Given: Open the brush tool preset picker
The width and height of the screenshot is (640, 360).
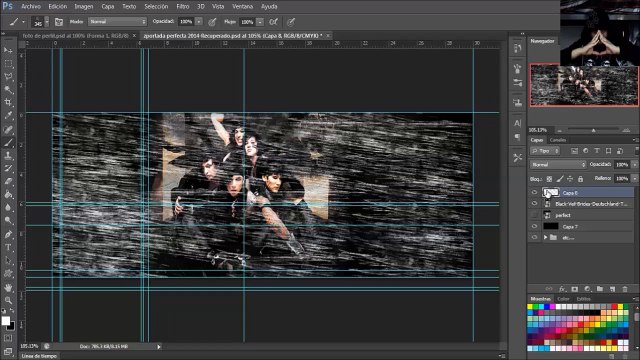Looking at the screenshot, I should (17, 22).
